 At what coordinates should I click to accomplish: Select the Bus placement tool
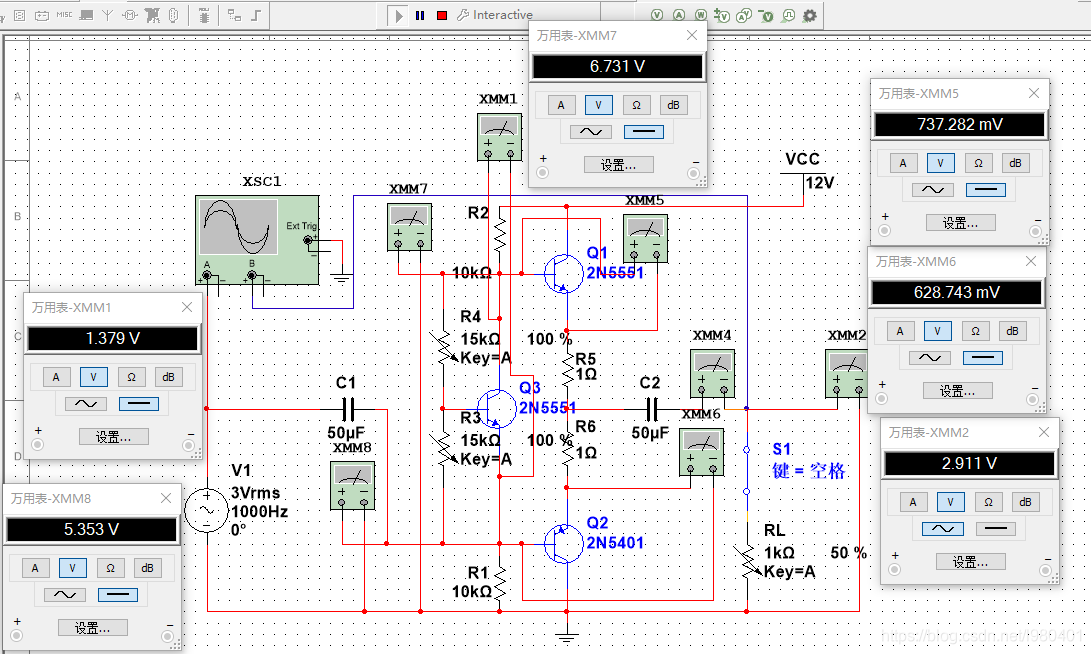tap(256, 15)
